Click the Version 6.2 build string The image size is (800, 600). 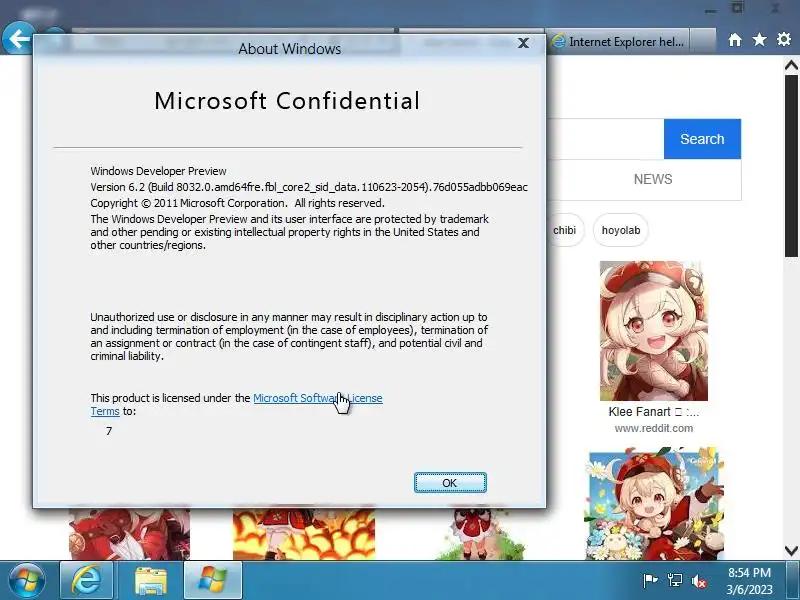[309, 187]
